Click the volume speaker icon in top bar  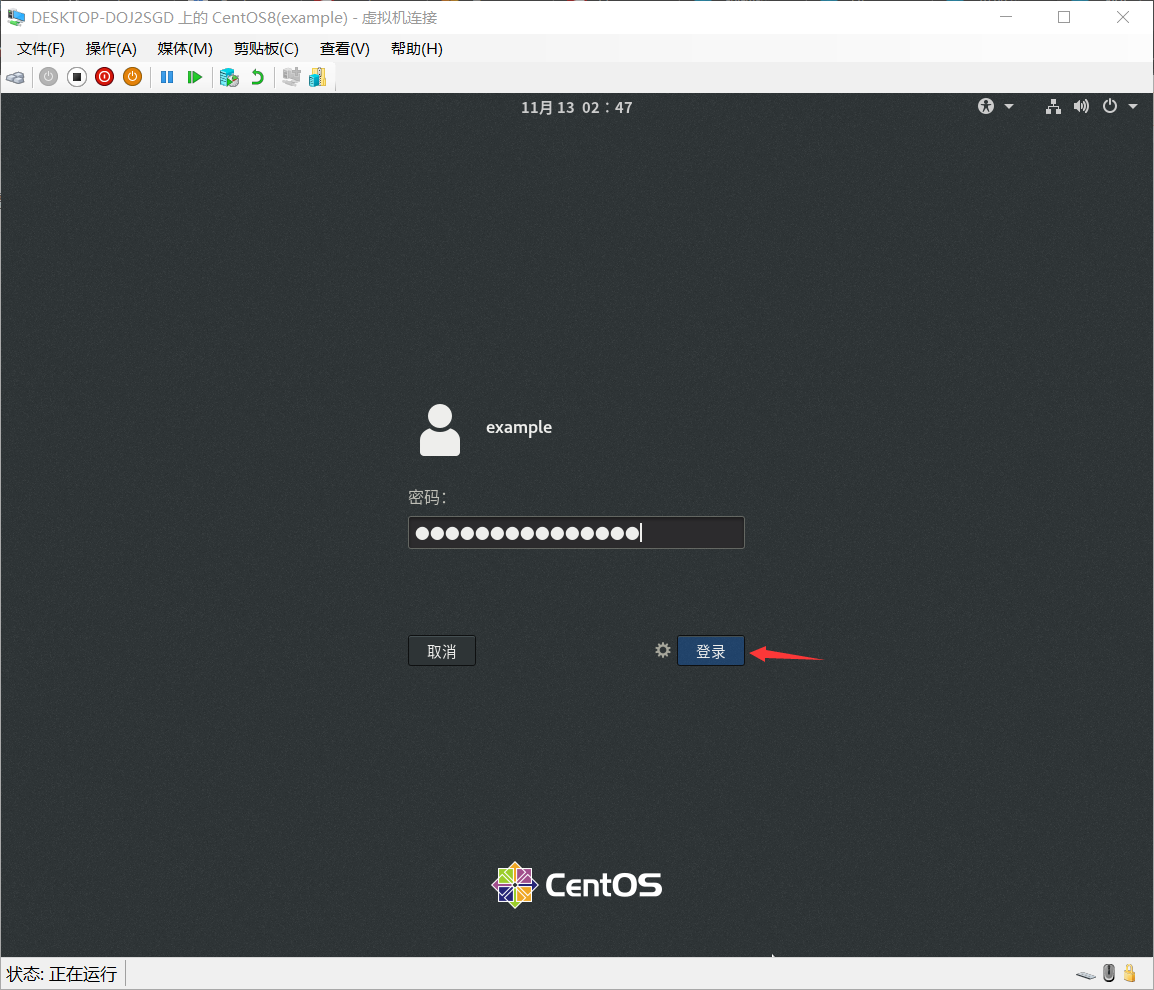coord(1081,107)
